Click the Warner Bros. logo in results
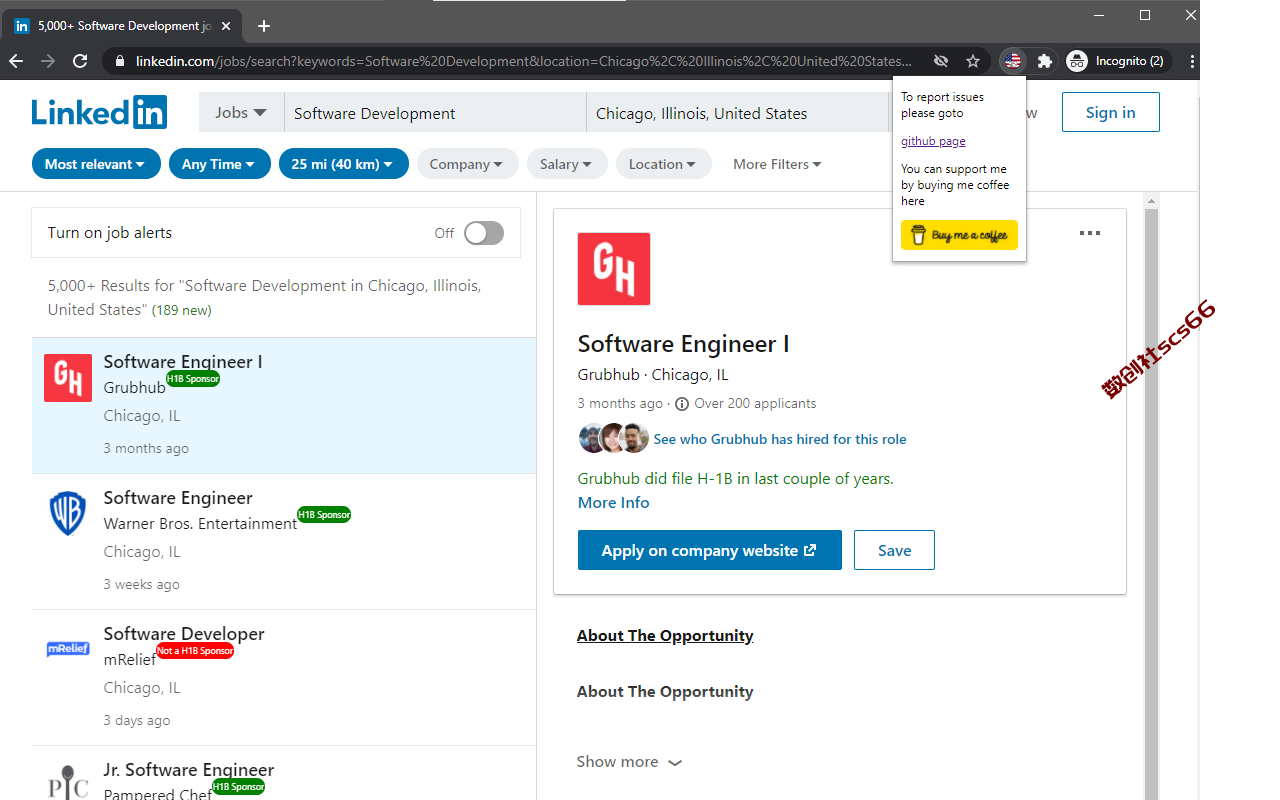The height and width of the screenshot is (800, 1280). 68,514
